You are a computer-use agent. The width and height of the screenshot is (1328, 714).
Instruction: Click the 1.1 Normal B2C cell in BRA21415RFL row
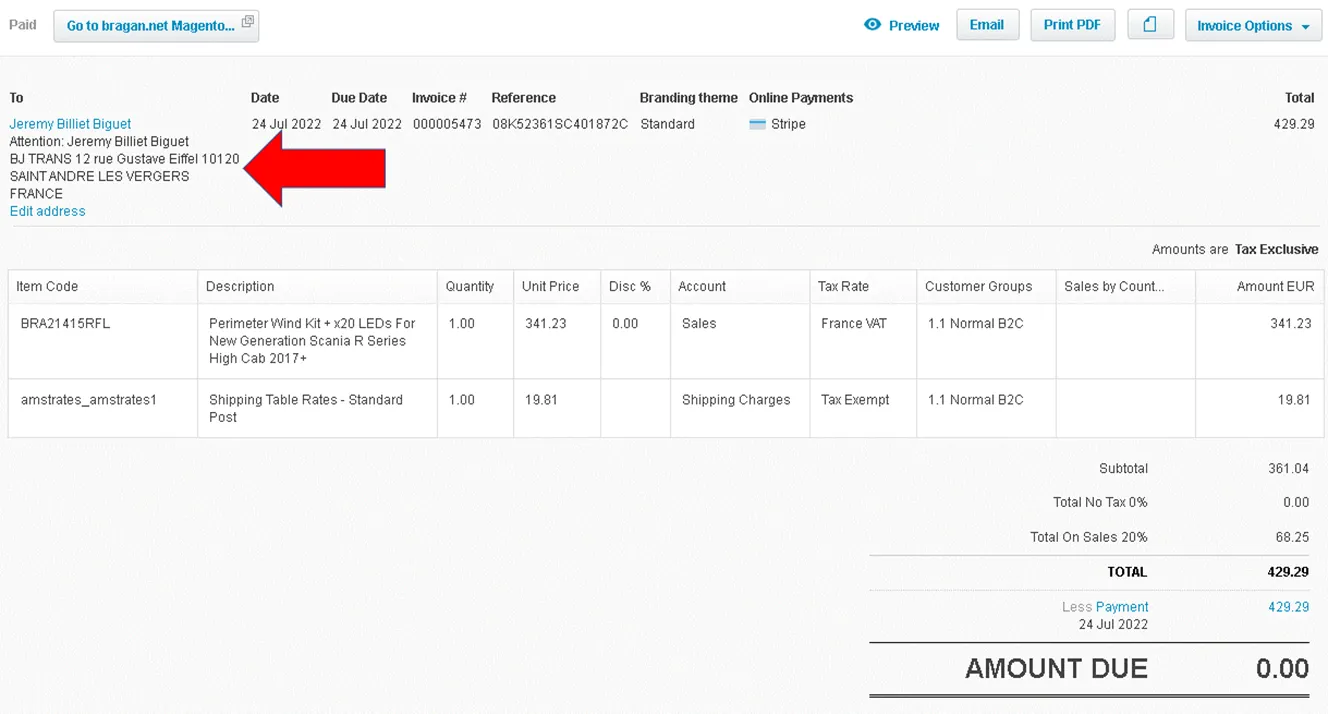click(x=986, y=341)
